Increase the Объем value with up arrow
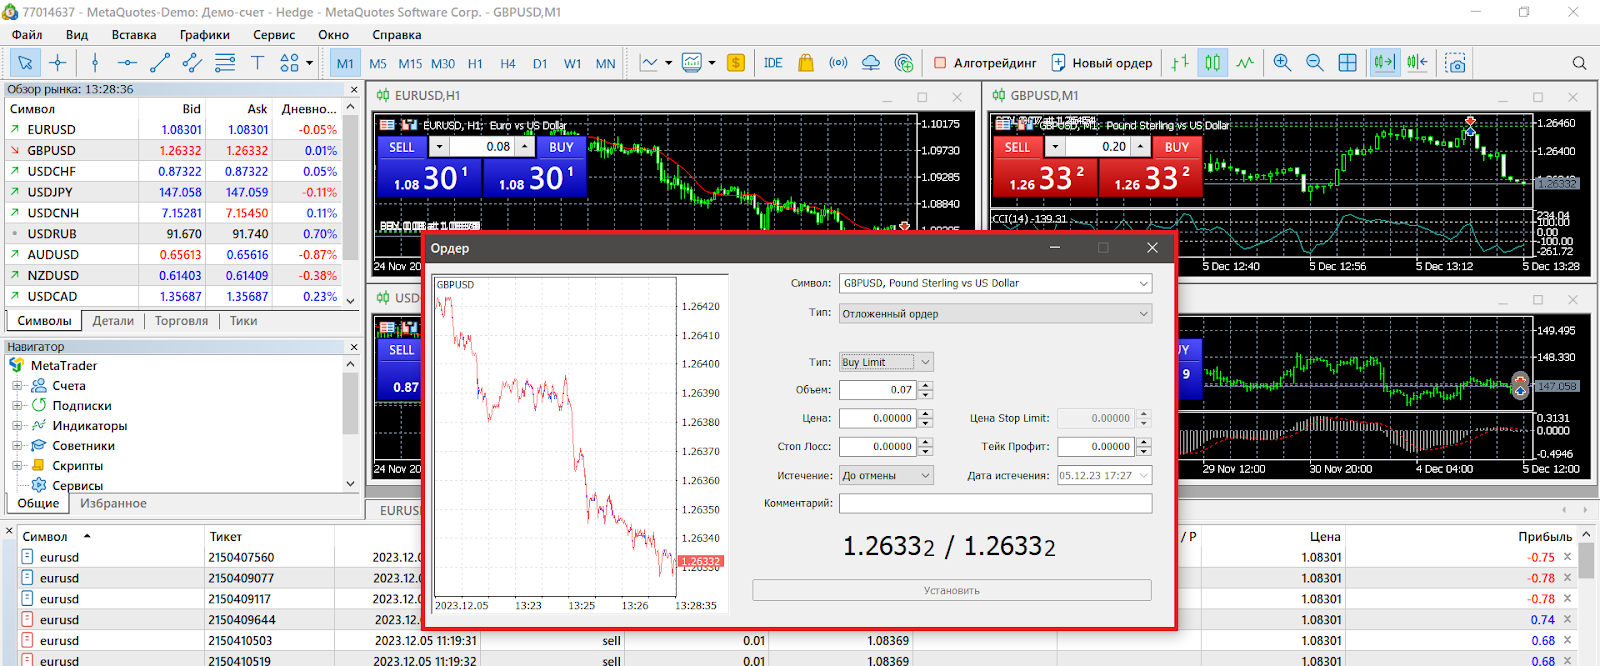 pyautogui.click(x=926, y=385)
